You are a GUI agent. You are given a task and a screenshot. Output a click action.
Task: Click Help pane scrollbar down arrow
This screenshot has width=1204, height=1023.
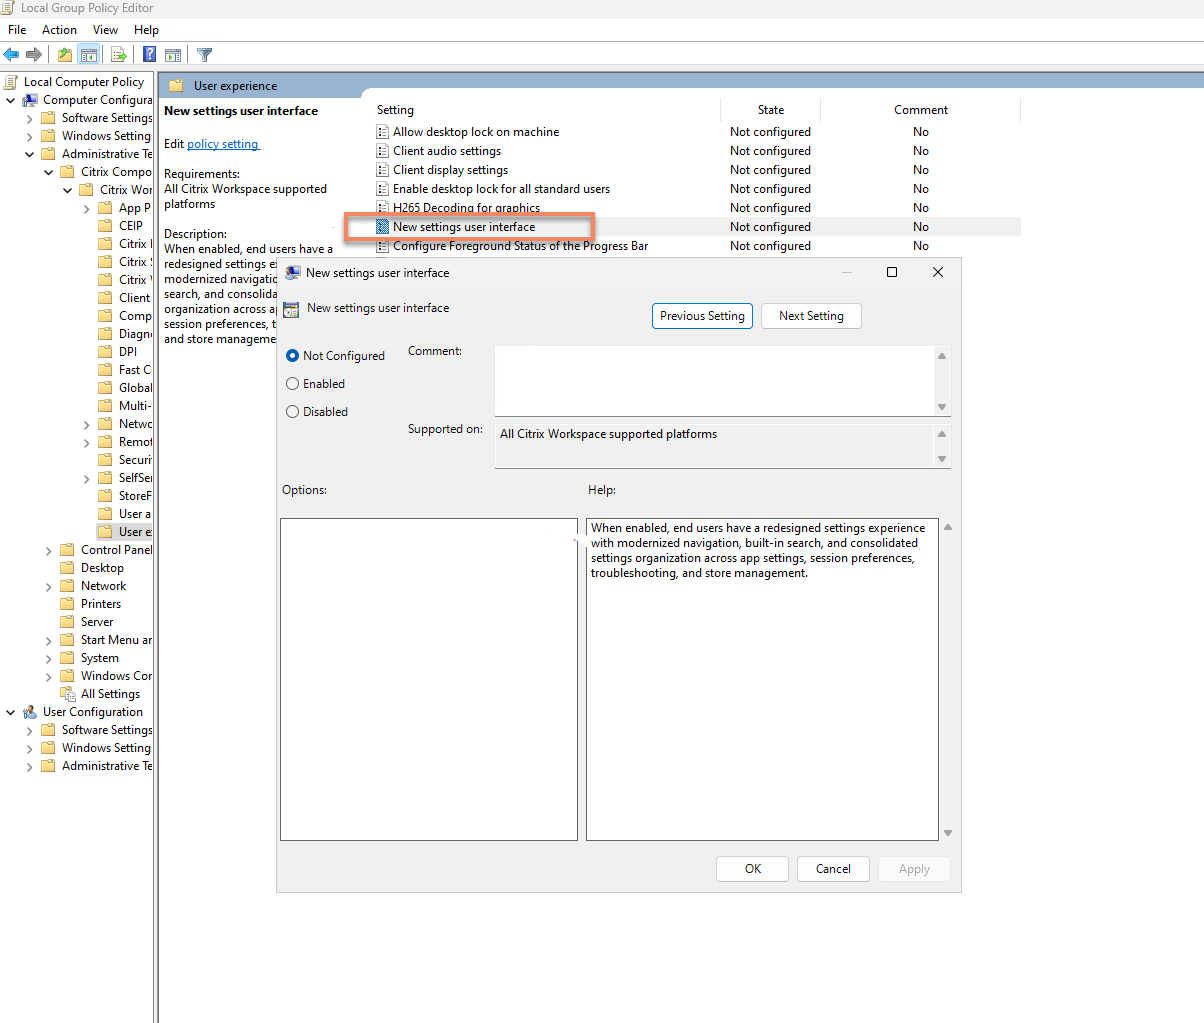pyautogui.click(x=948, y=833)
